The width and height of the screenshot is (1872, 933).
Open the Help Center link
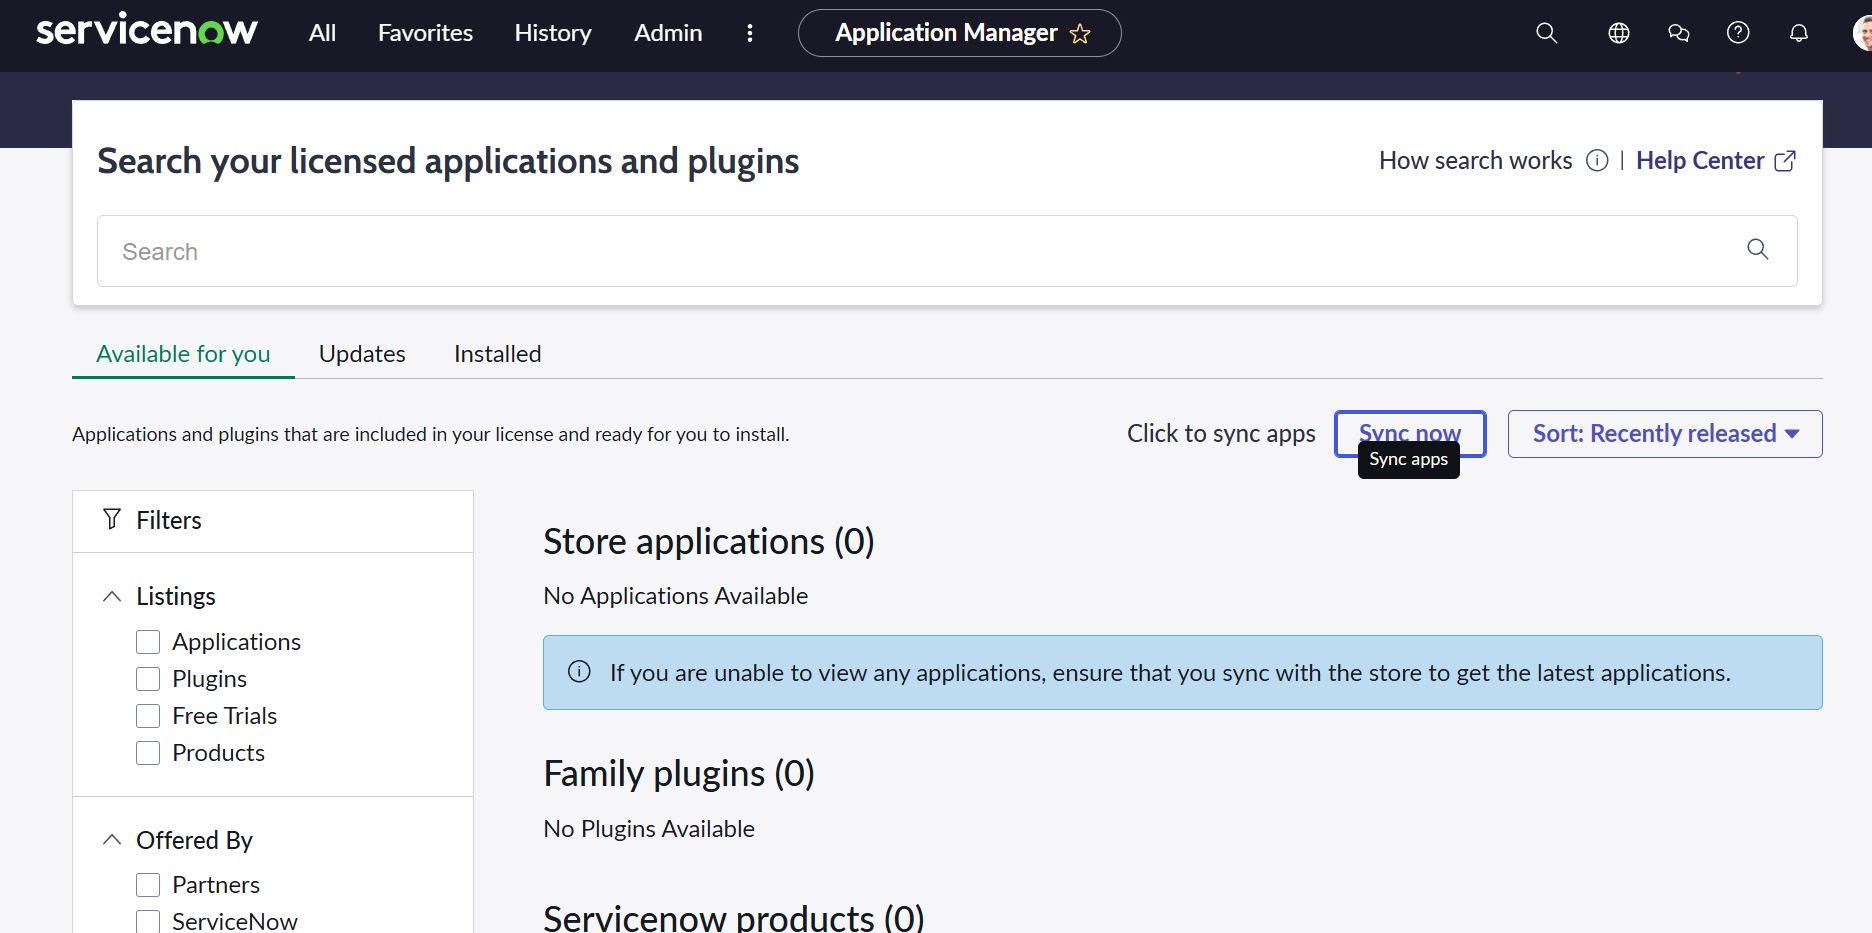pos(1700,160)
